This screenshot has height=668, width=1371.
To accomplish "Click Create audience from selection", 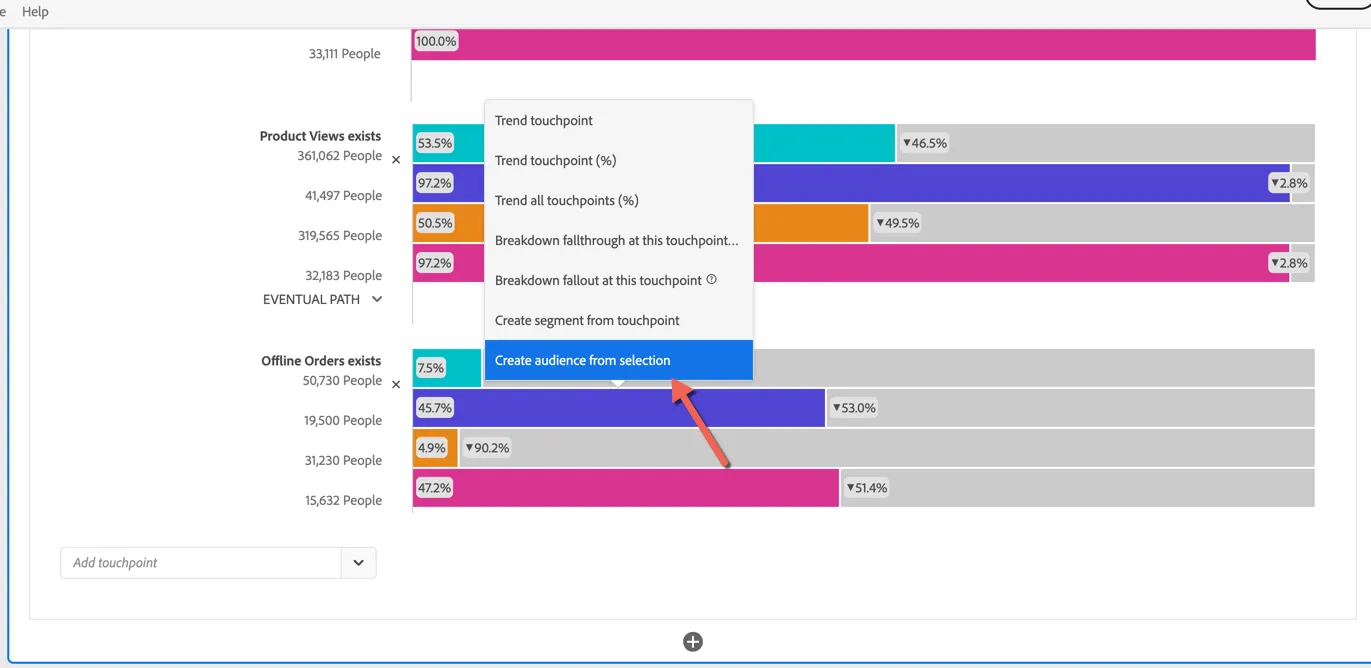I will [x=619, y=360].
